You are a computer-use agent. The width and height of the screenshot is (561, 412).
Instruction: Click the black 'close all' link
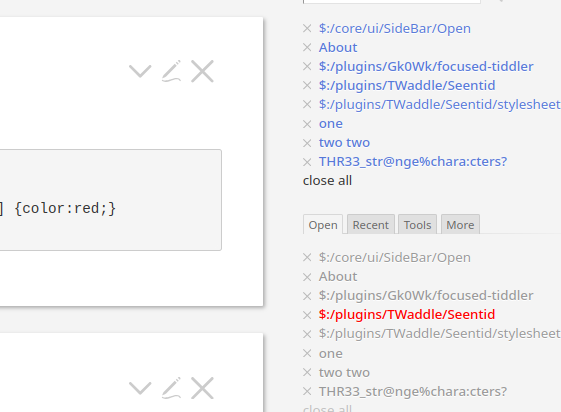pos(327,181)
